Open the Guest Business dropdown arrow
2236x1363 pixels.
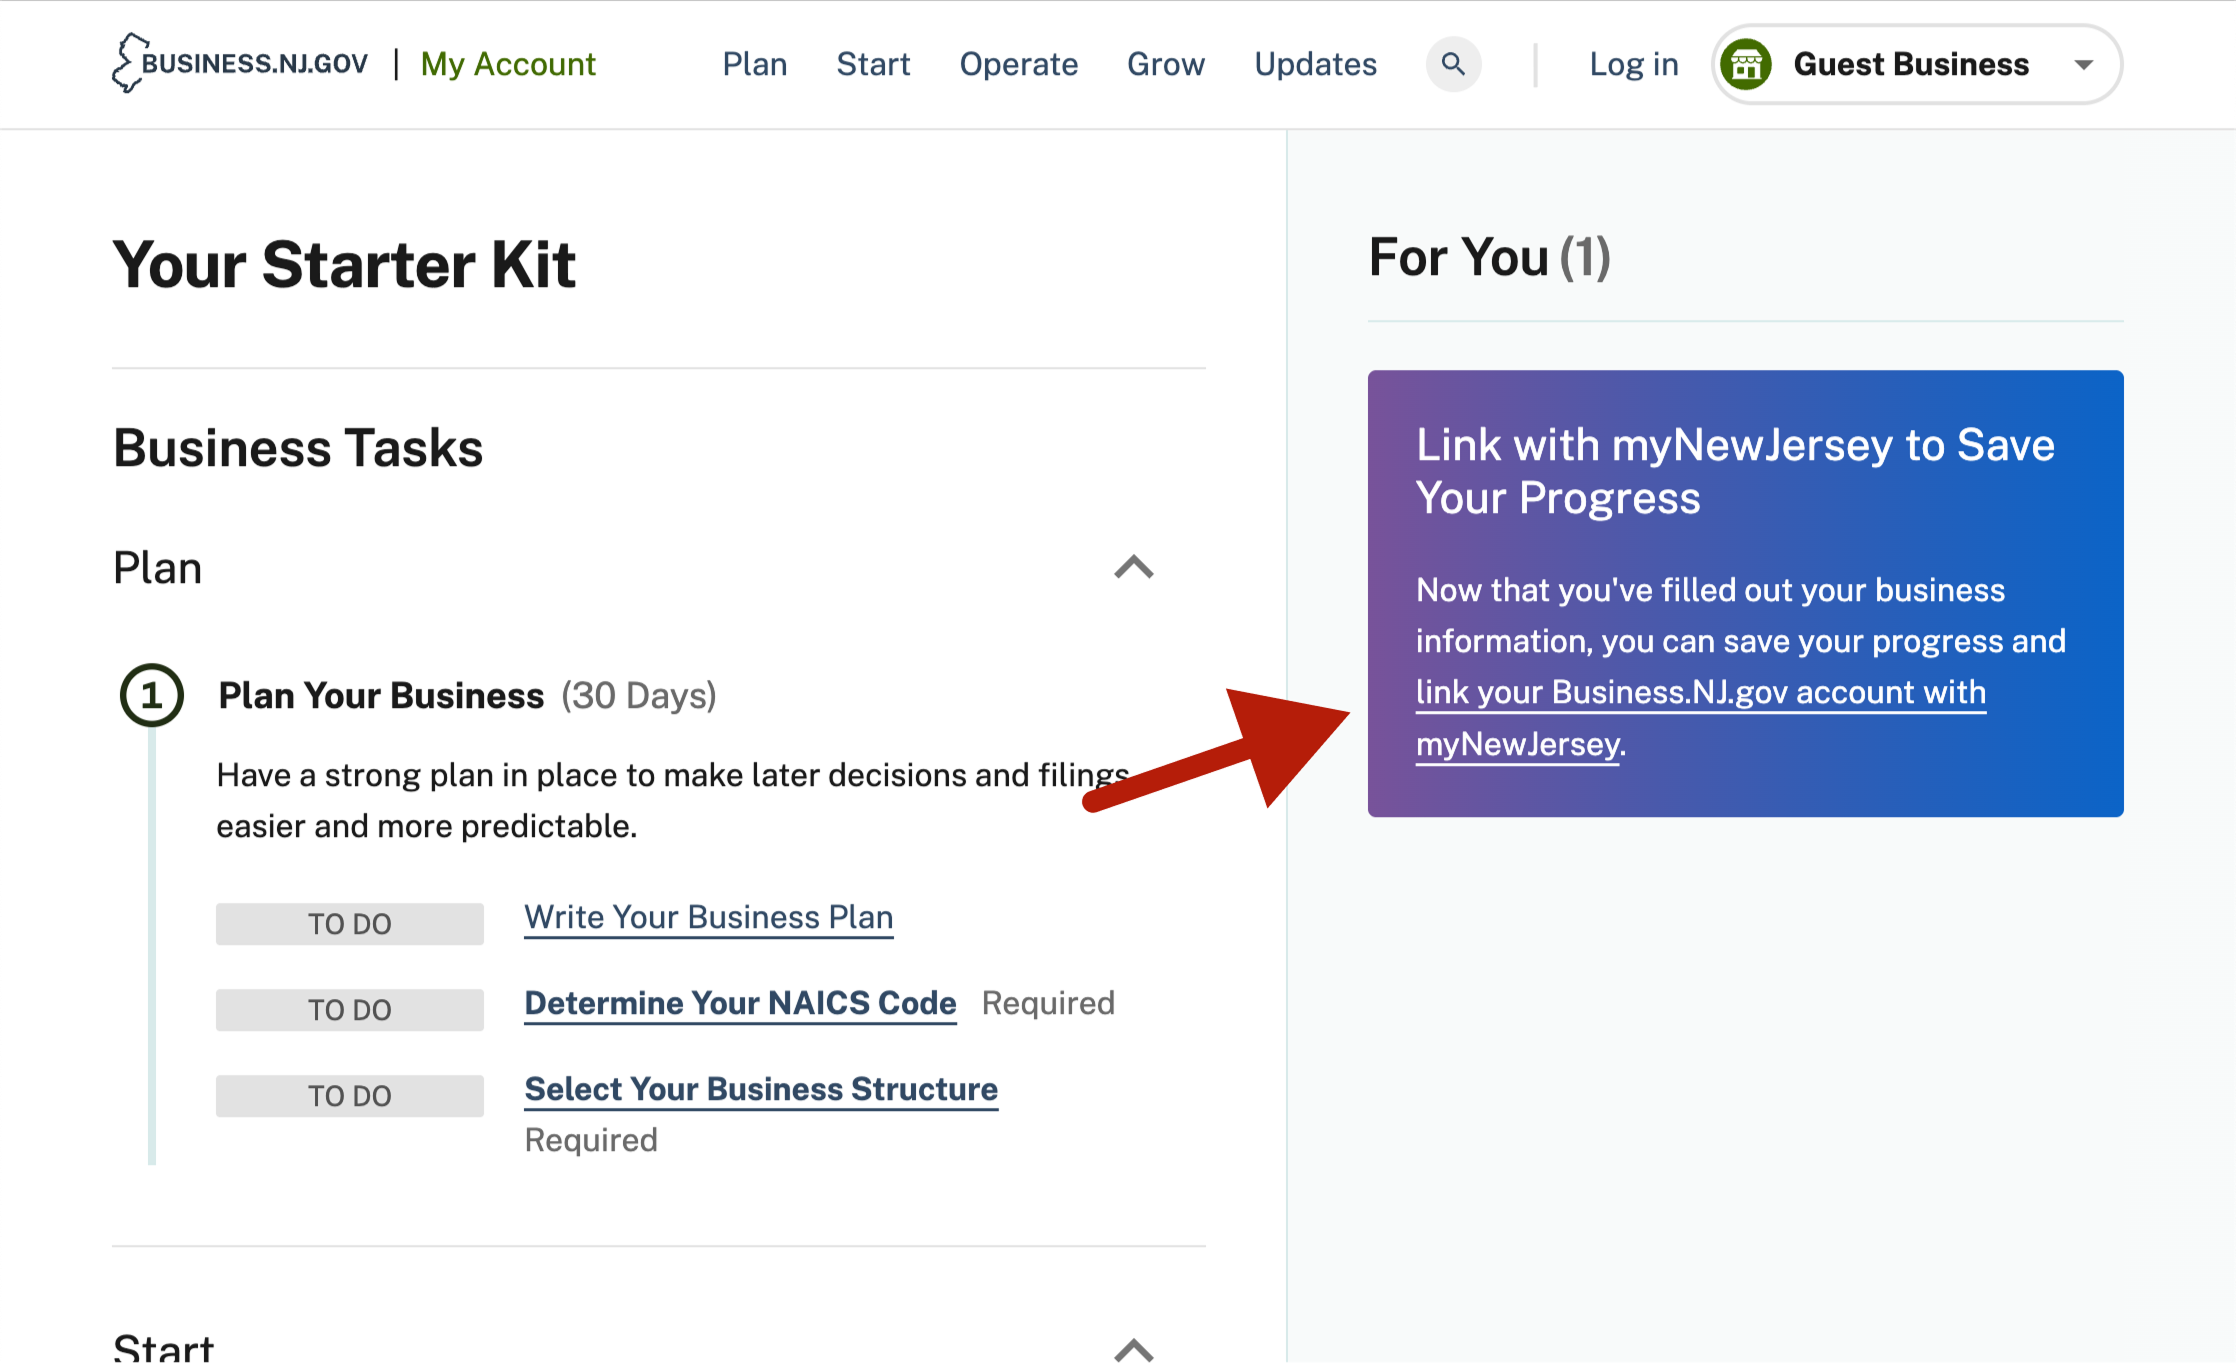[2084, 65]
